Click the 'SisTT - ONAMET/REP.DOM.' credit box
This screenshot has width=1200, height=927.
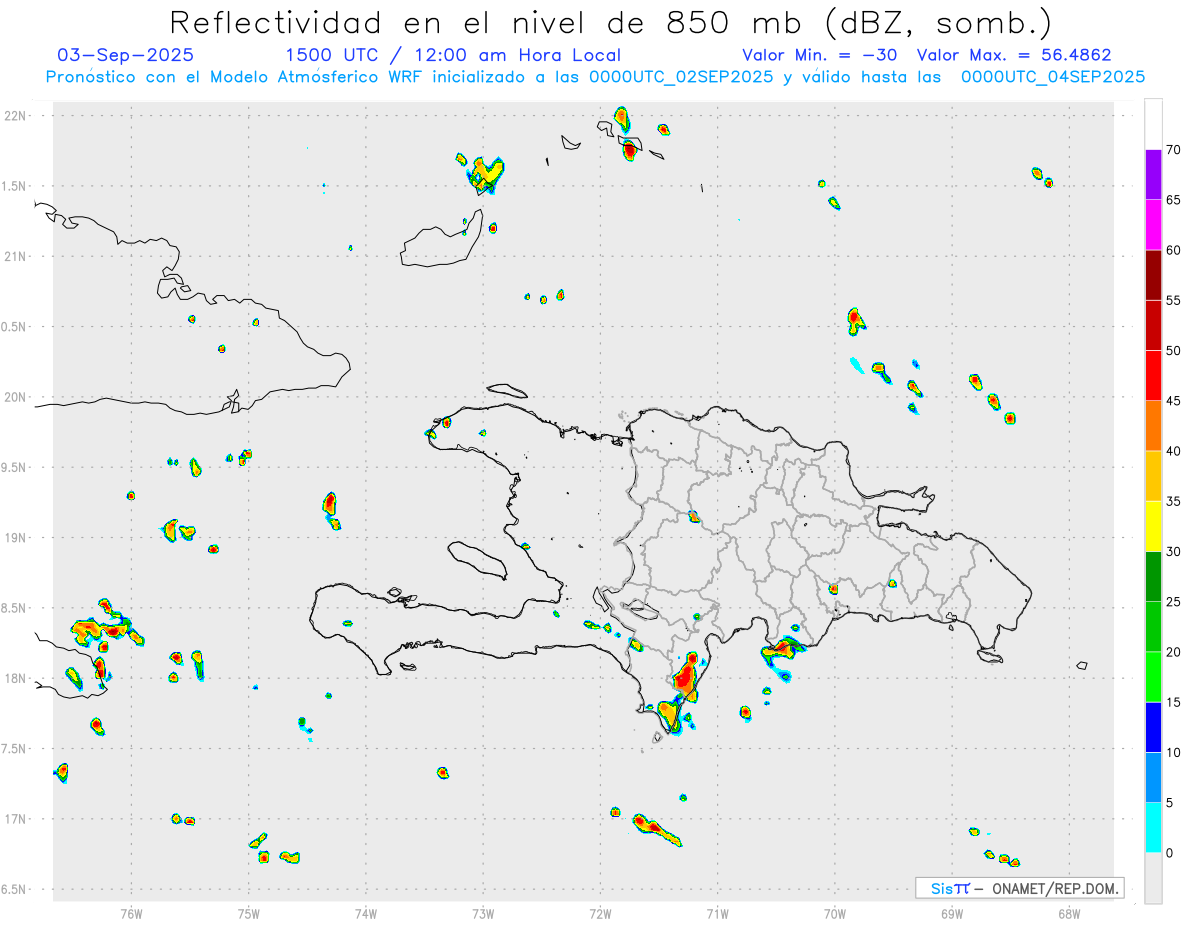coord(1019,888)
